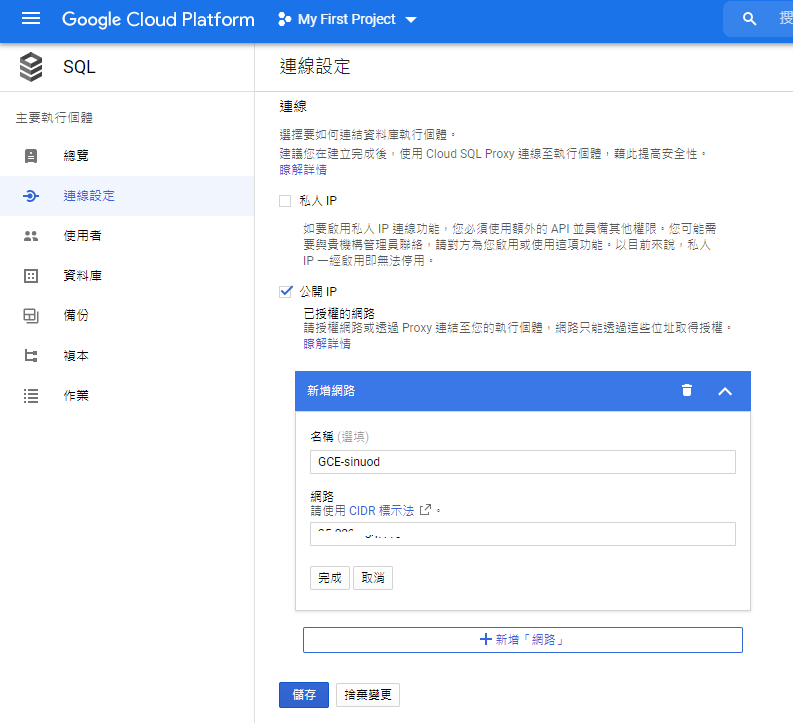
Task: Select 作業 in the sidebar
Action: (76, 396)
